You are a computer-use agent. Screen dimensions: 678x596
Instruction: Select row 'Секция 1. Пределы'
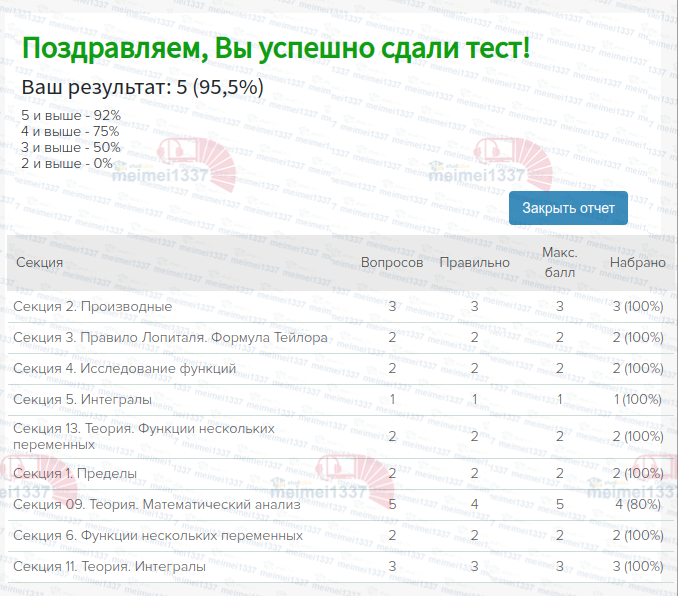coord(341,474)
